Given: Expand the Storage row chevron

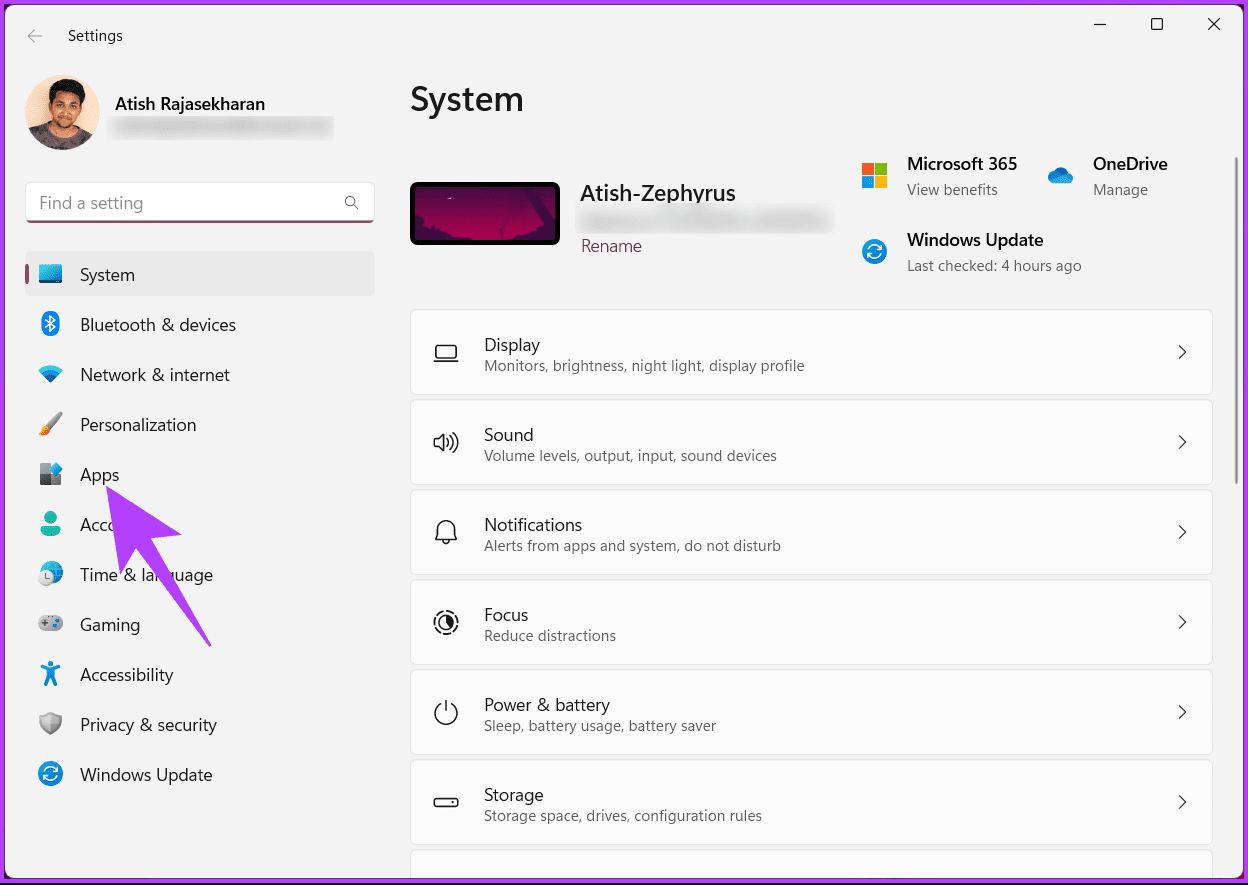Looking at the screenshot, I should click(x=1182, y=802).
